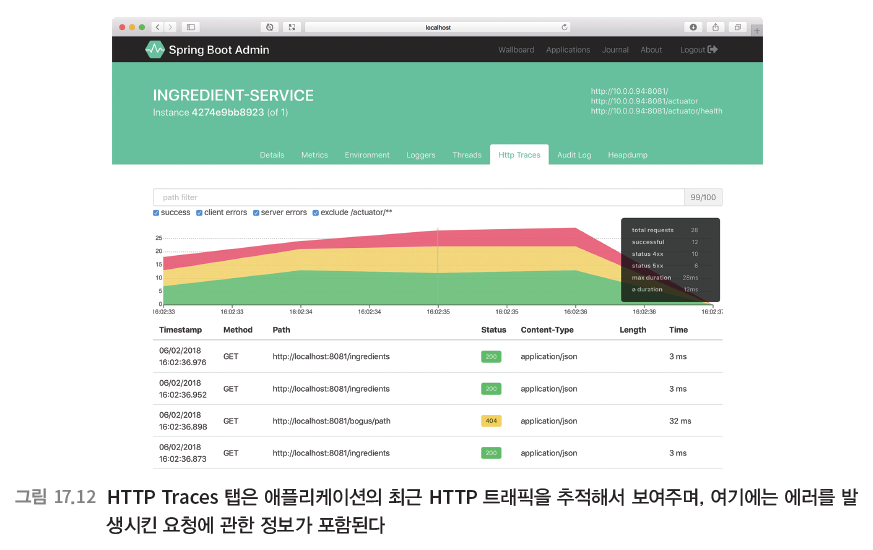
Task: Click the 99/100 counter badge
Action: click(703, 197)
